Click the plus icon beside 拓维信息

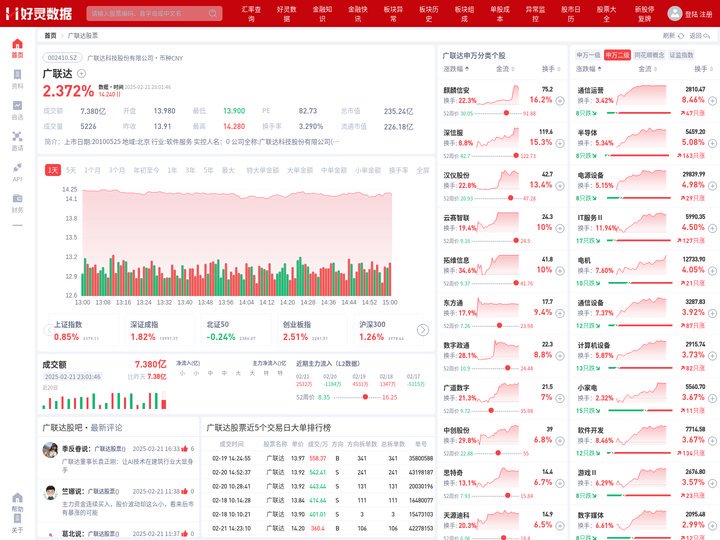pos(560,270)
